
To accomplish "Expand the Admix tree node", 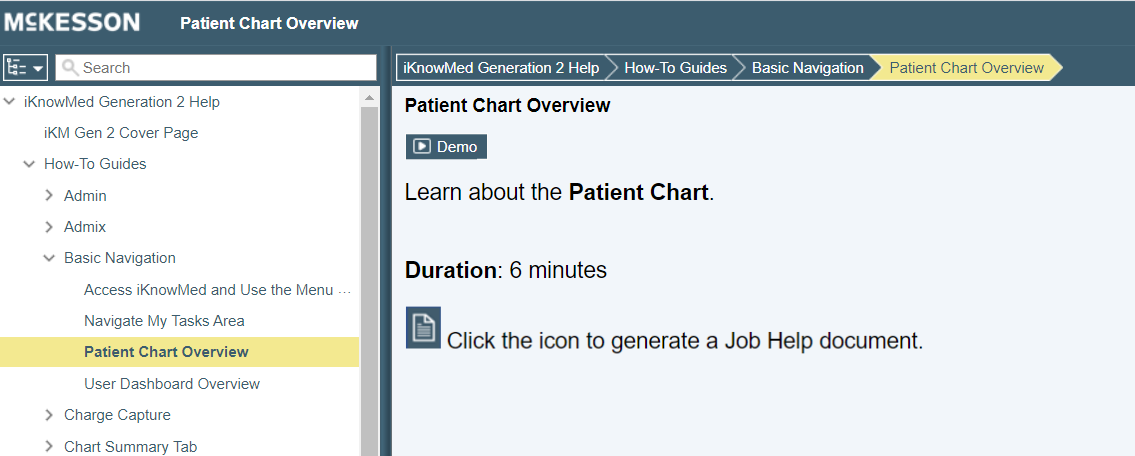I will click(x=50, y=227).
